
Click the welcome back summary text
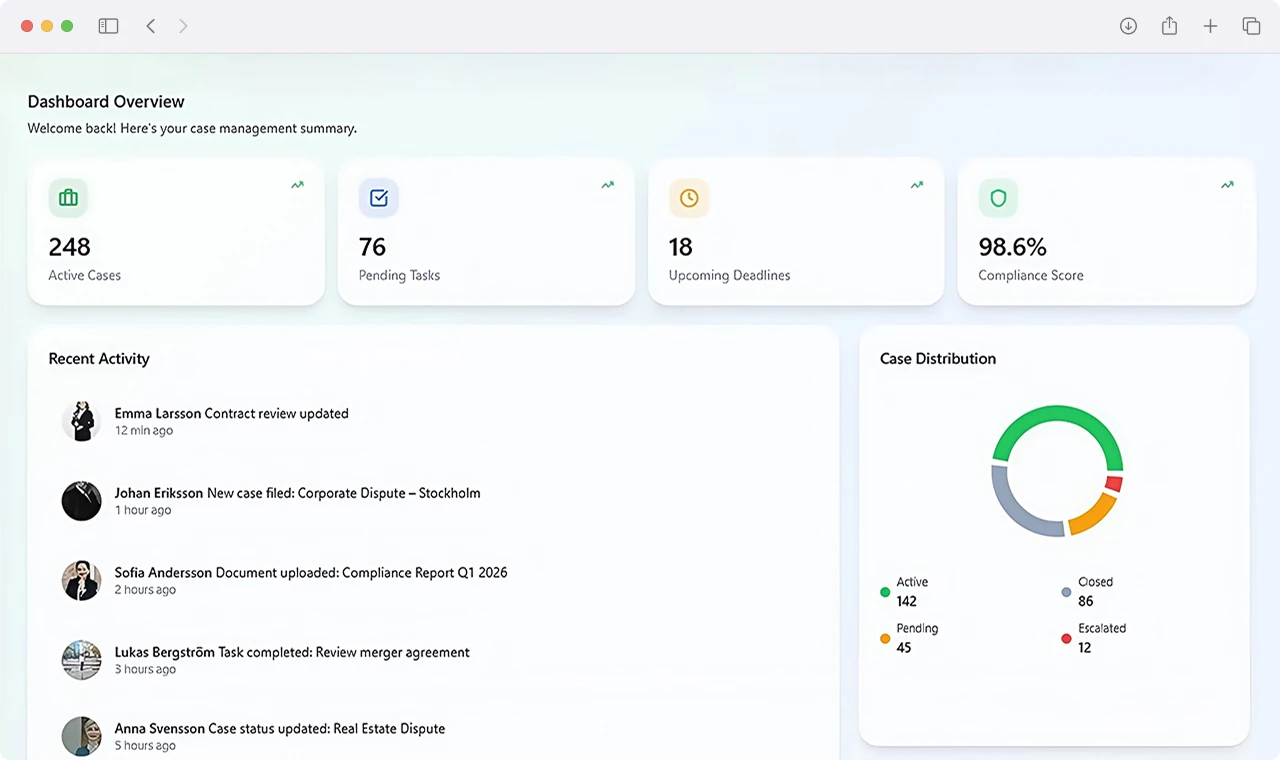pos(192,129)
